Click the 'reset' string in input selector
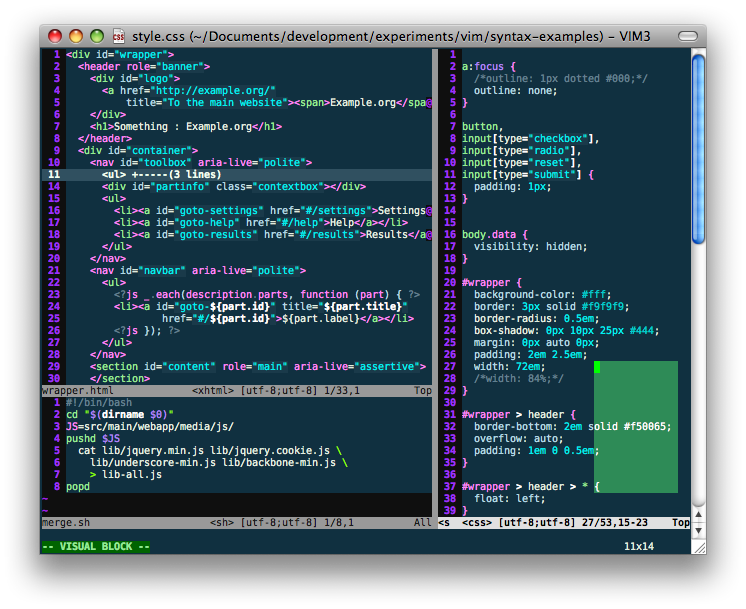 [x=549, y=163]
